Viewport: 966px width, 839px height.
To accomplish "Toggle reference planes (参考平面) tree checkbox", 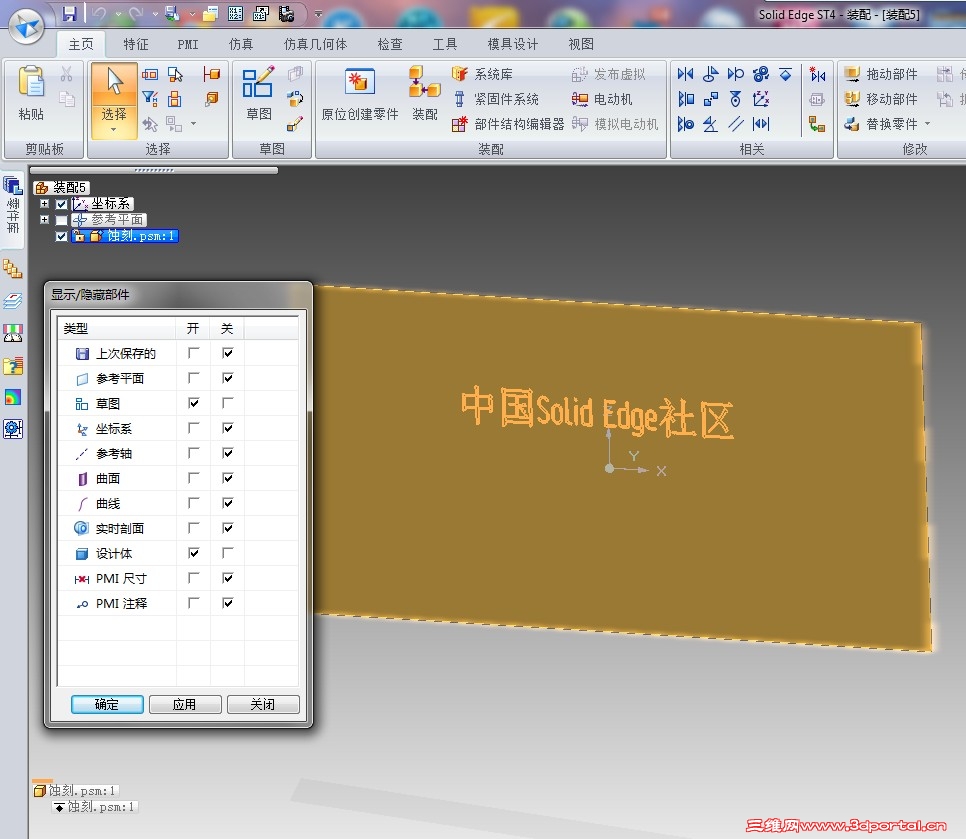I will pyautogui.click(x=62, y=220).
